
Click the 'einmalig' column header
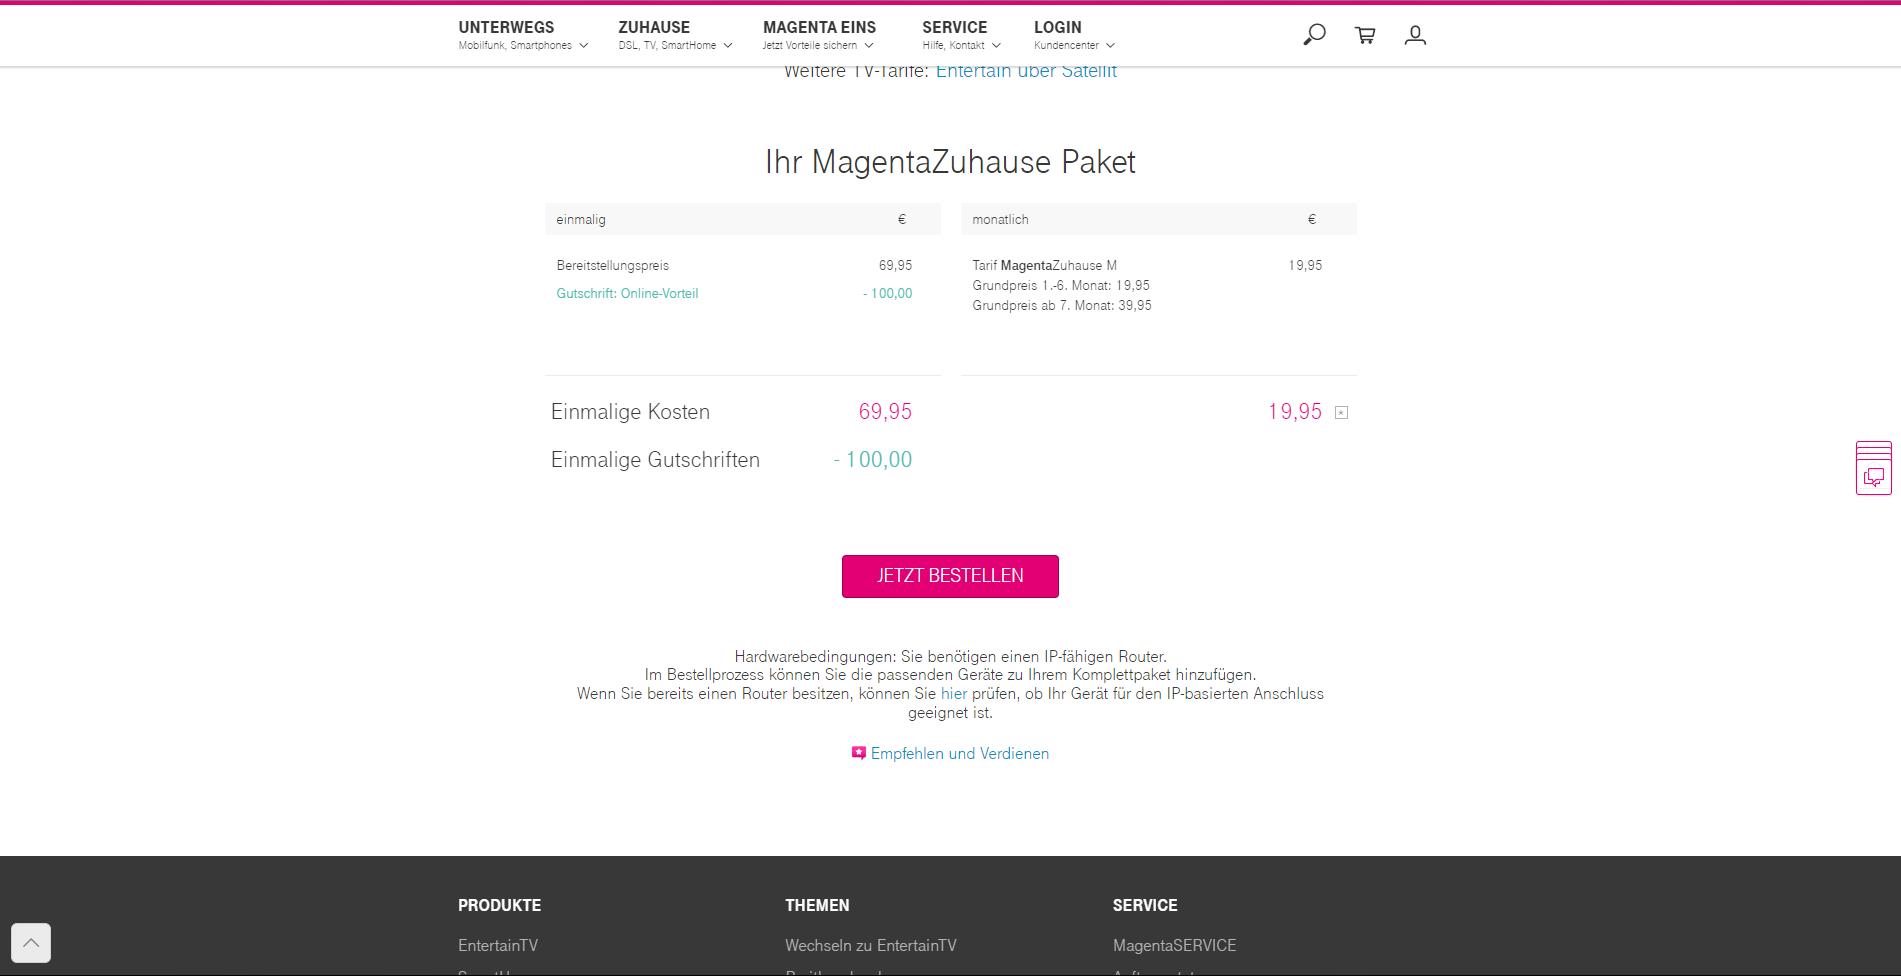(x=581, y=220)
